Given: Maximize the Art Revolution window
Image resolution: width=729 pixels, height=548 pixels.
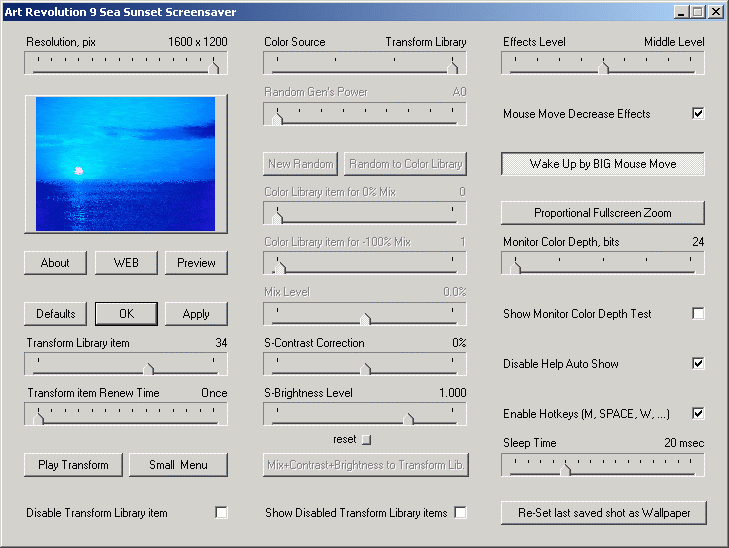Looking at the screenshot, I should pos(697,12).
